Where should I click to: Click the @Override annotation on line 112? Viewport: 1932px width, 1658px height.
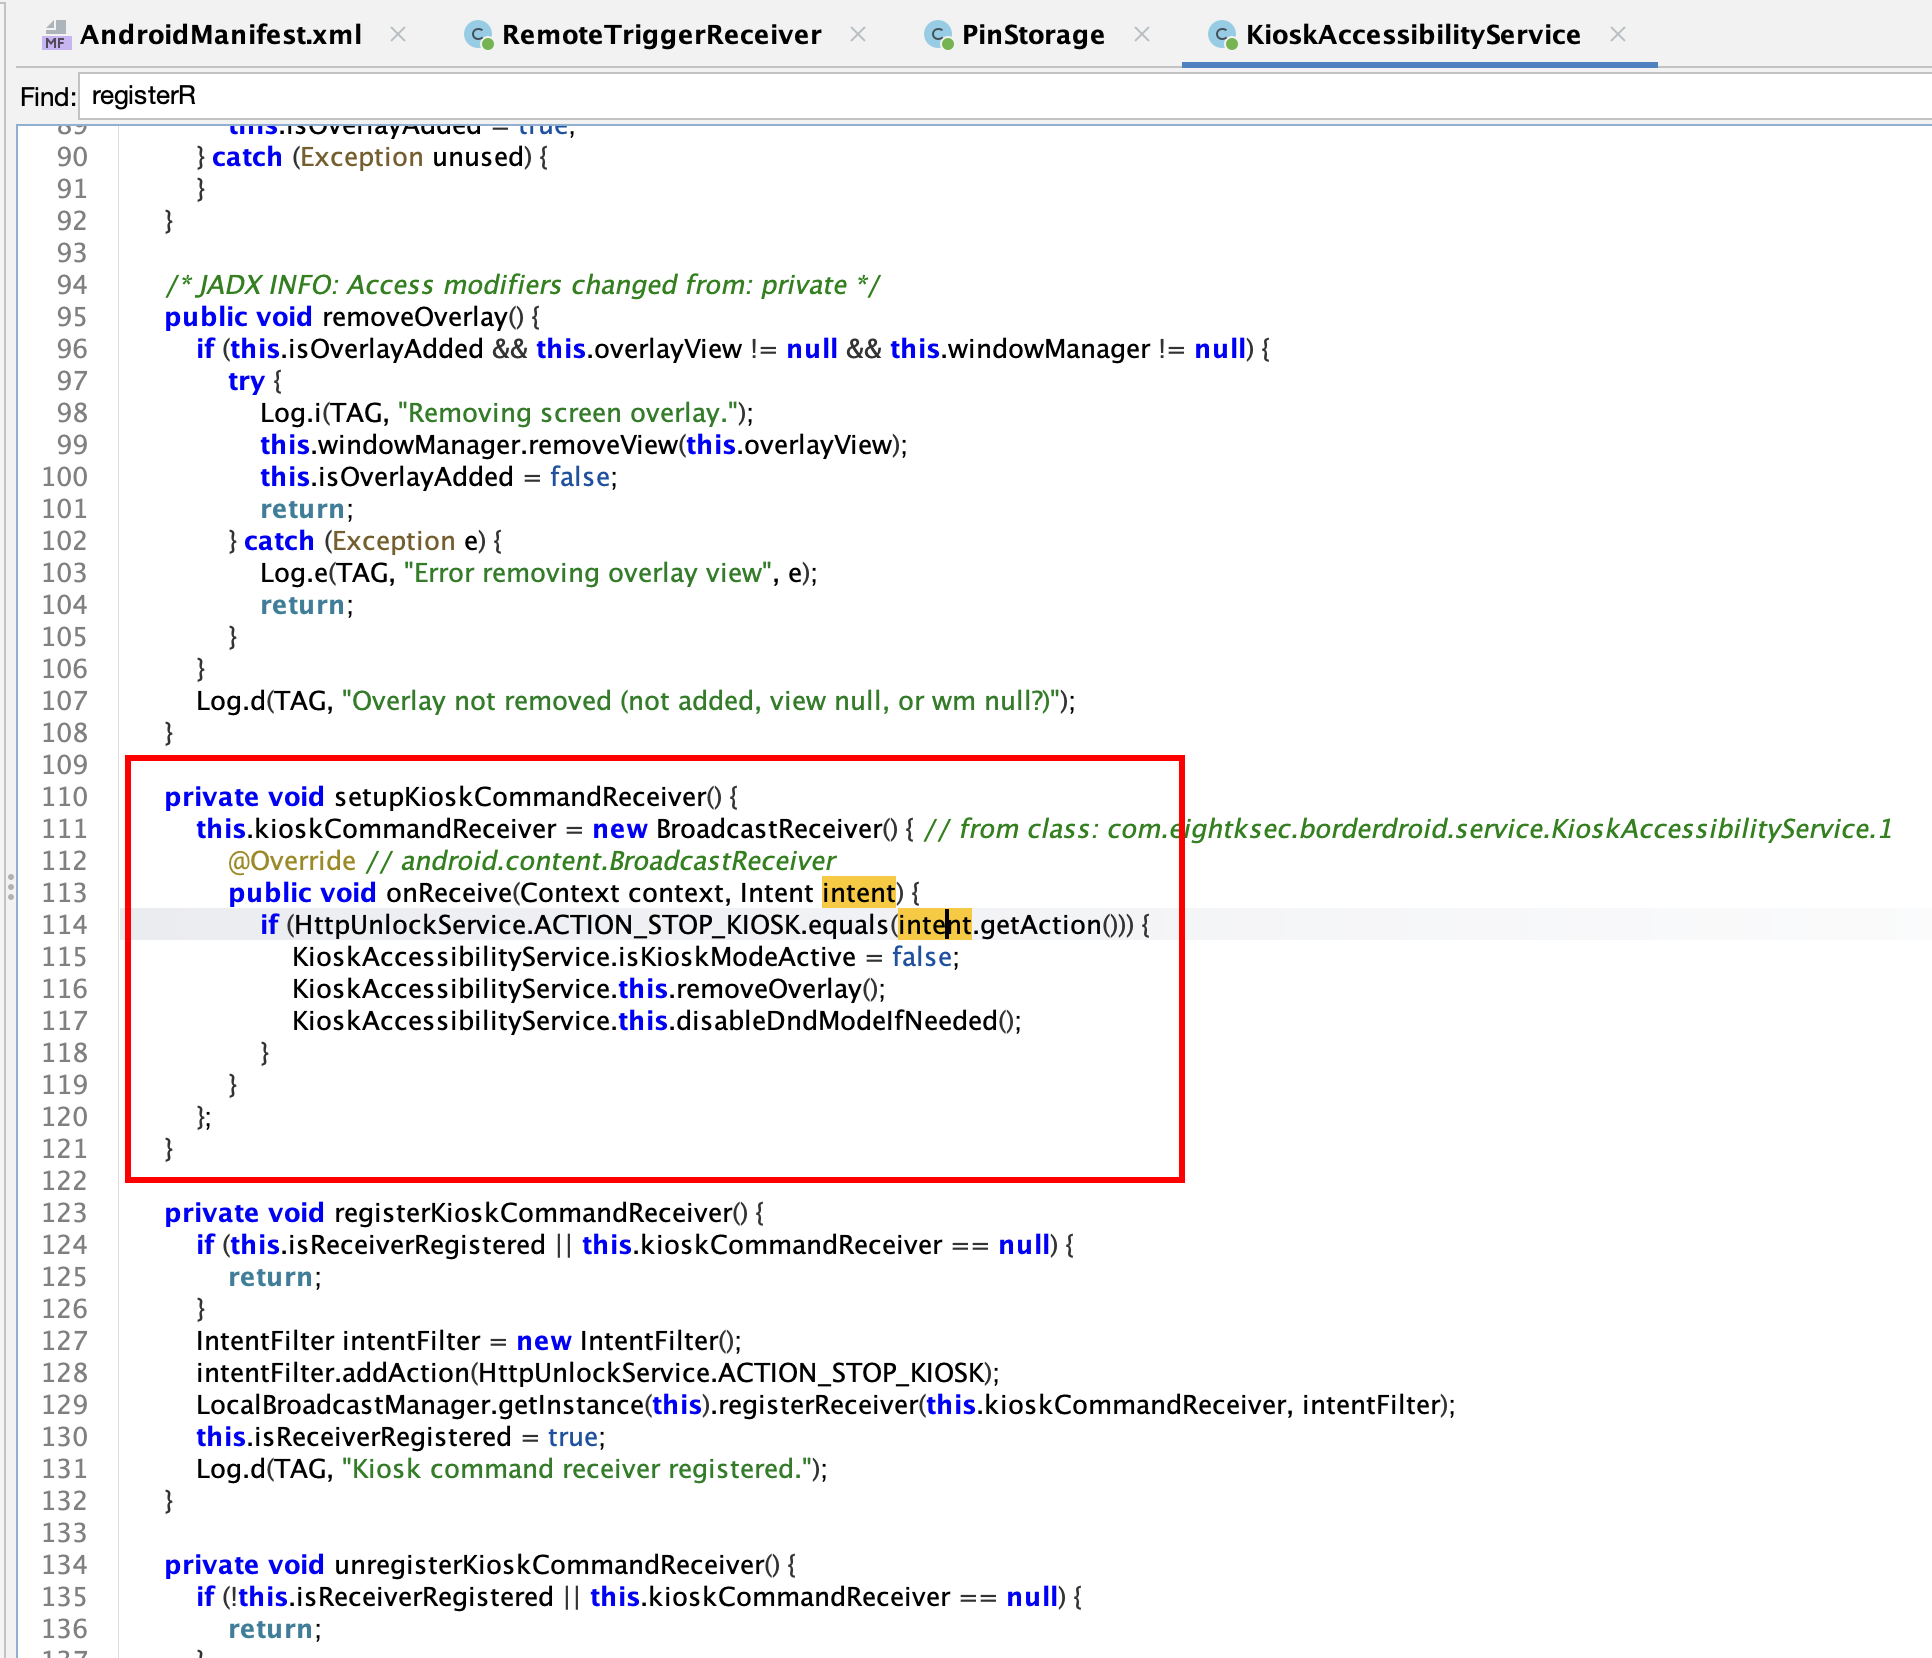[x=292, y=861]
